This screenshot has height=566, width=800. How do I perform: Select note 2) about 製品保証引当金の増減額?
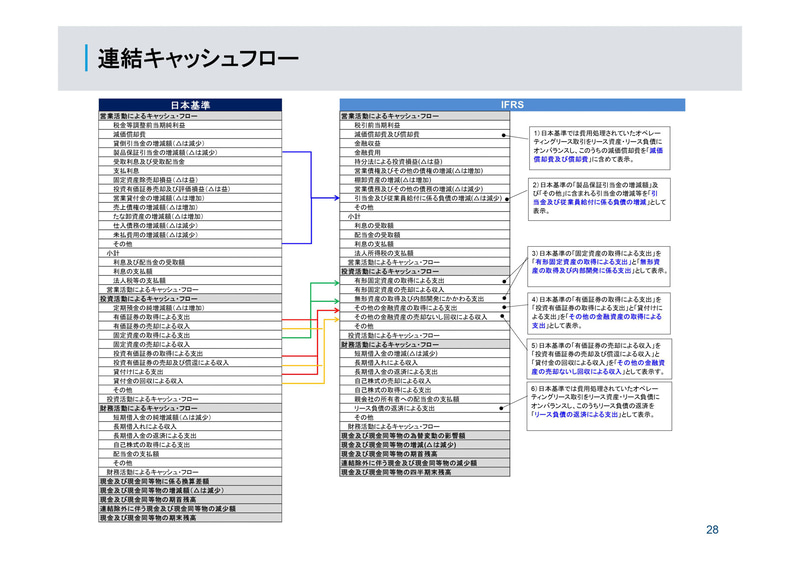[599, 199]
